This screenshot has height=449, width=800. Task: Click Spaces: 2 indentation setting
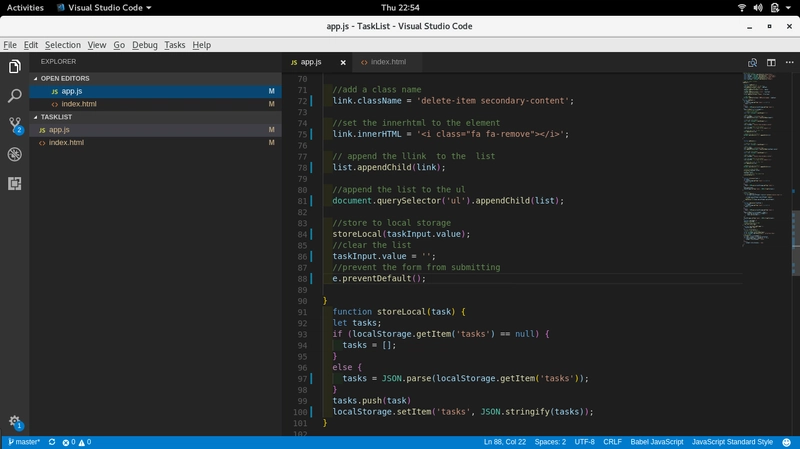click(550, 442)
